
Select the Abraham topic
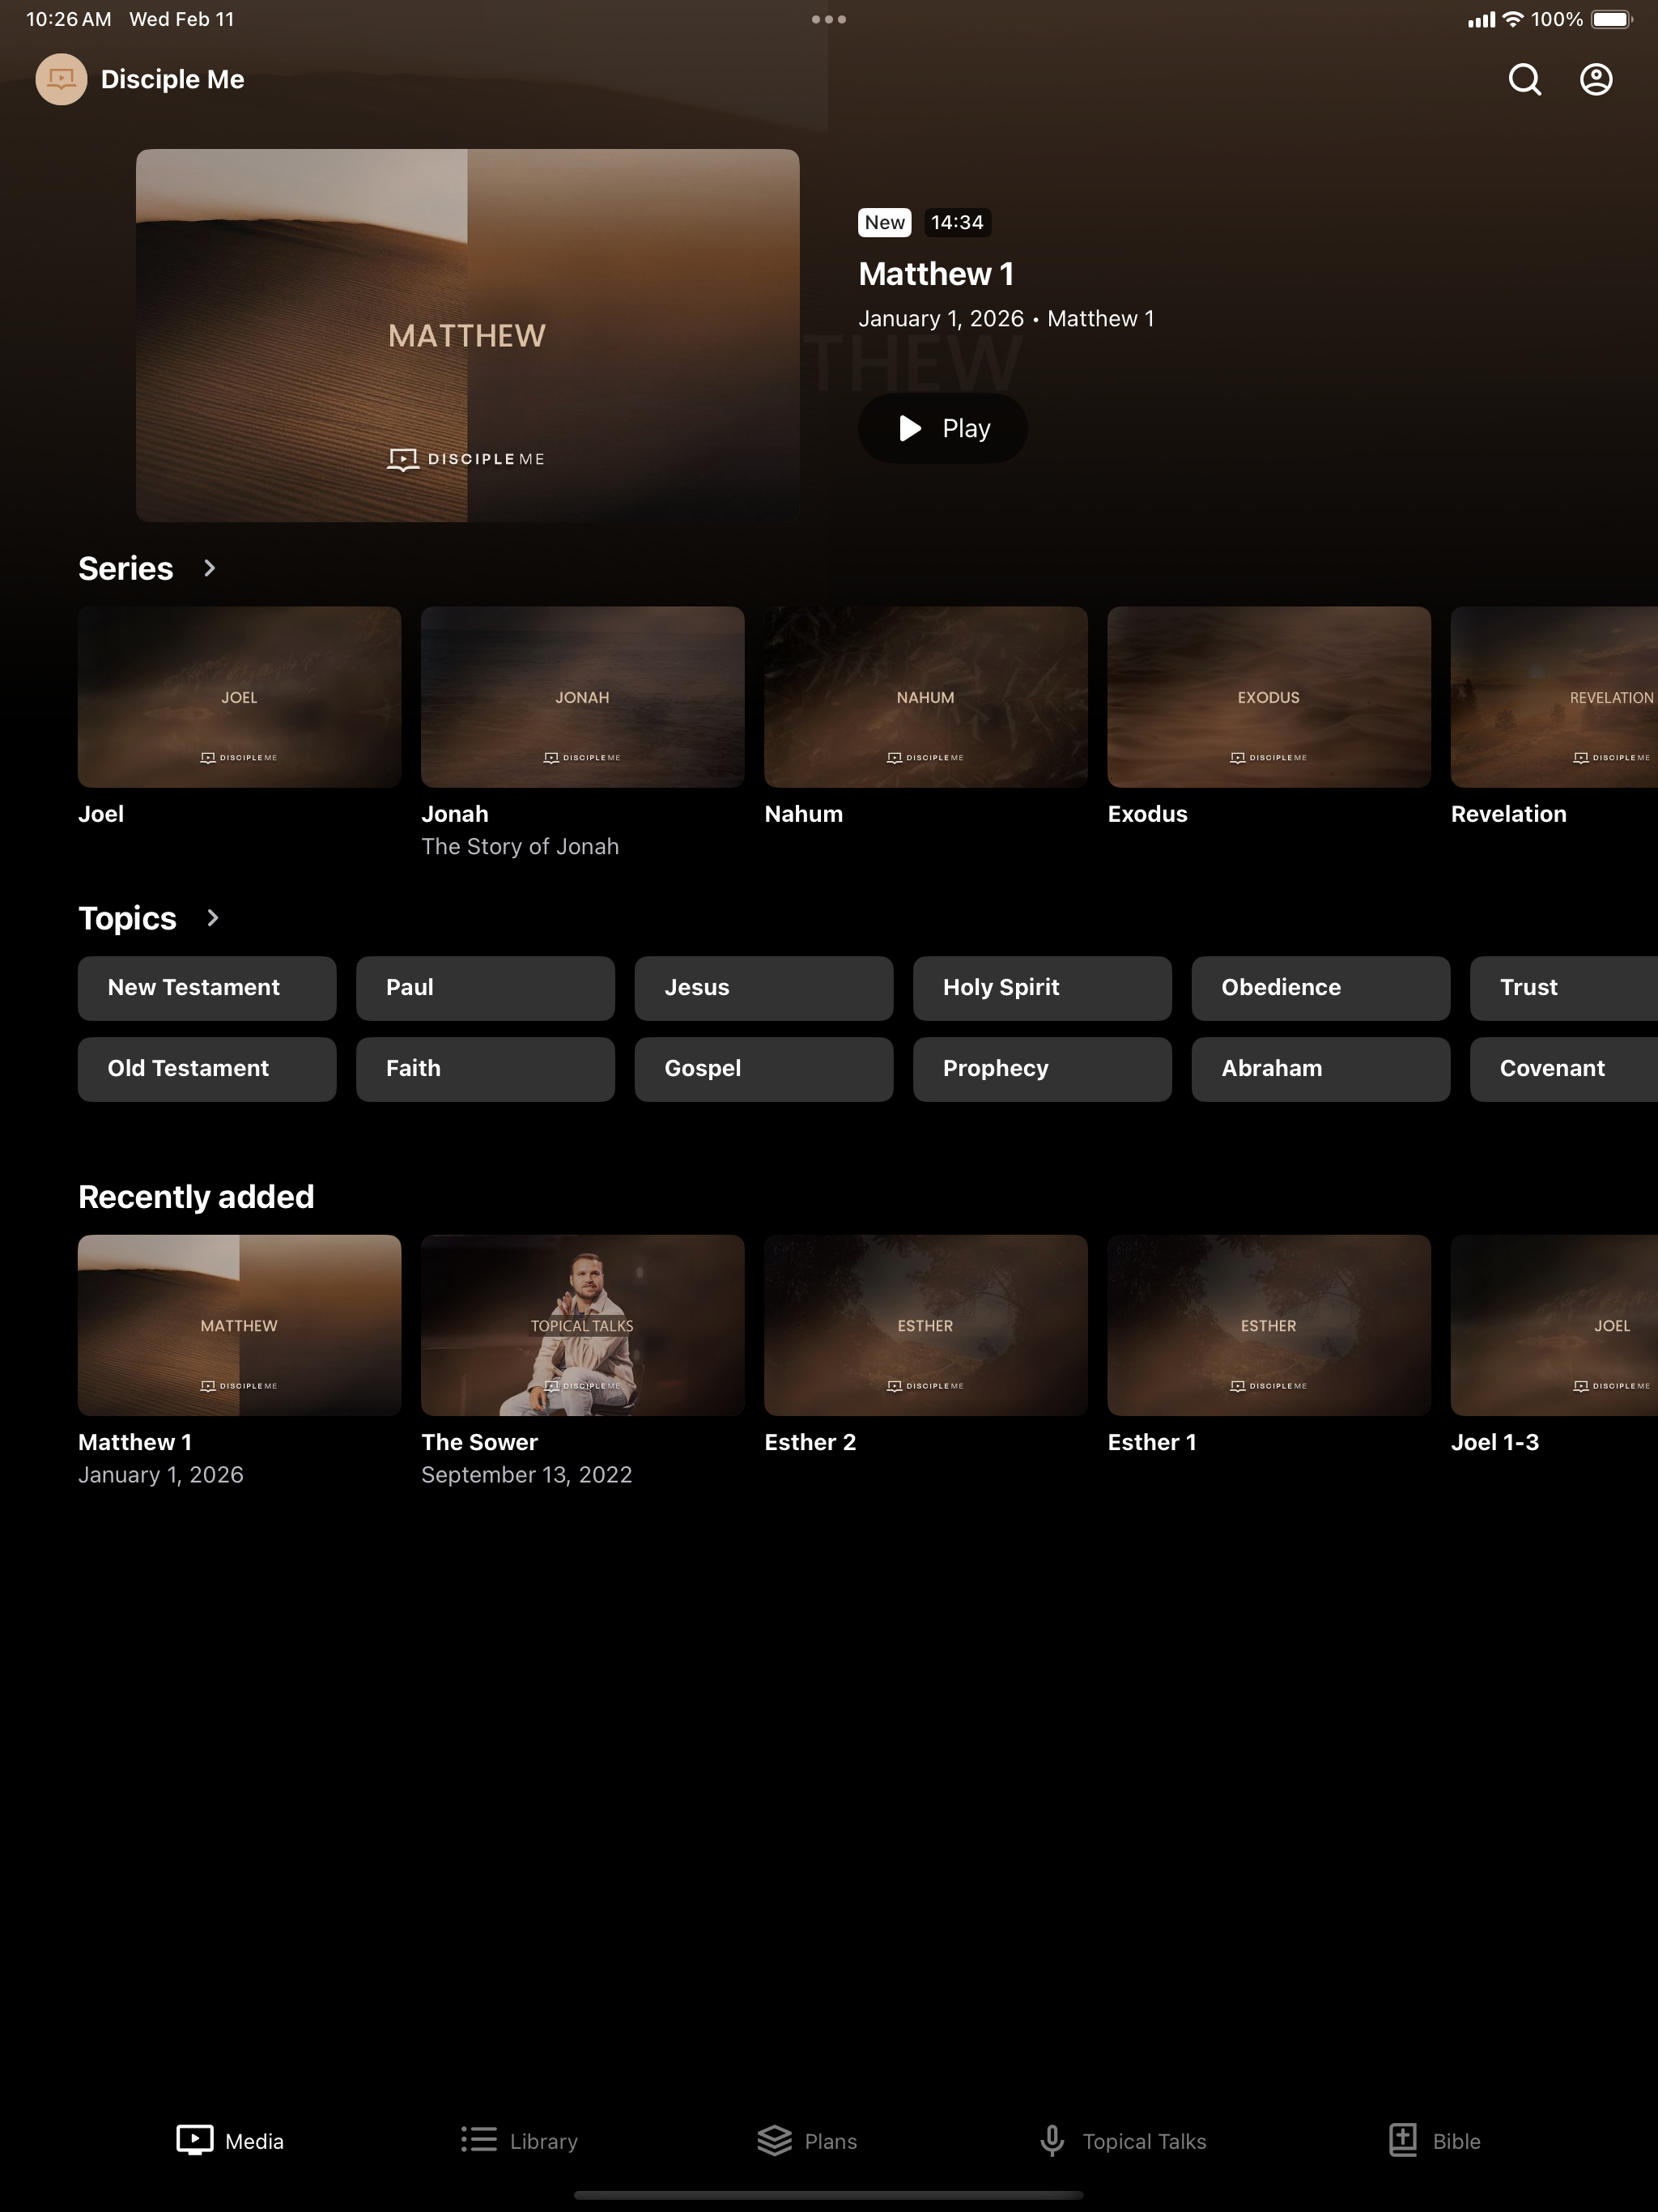pos(1321,1069)
